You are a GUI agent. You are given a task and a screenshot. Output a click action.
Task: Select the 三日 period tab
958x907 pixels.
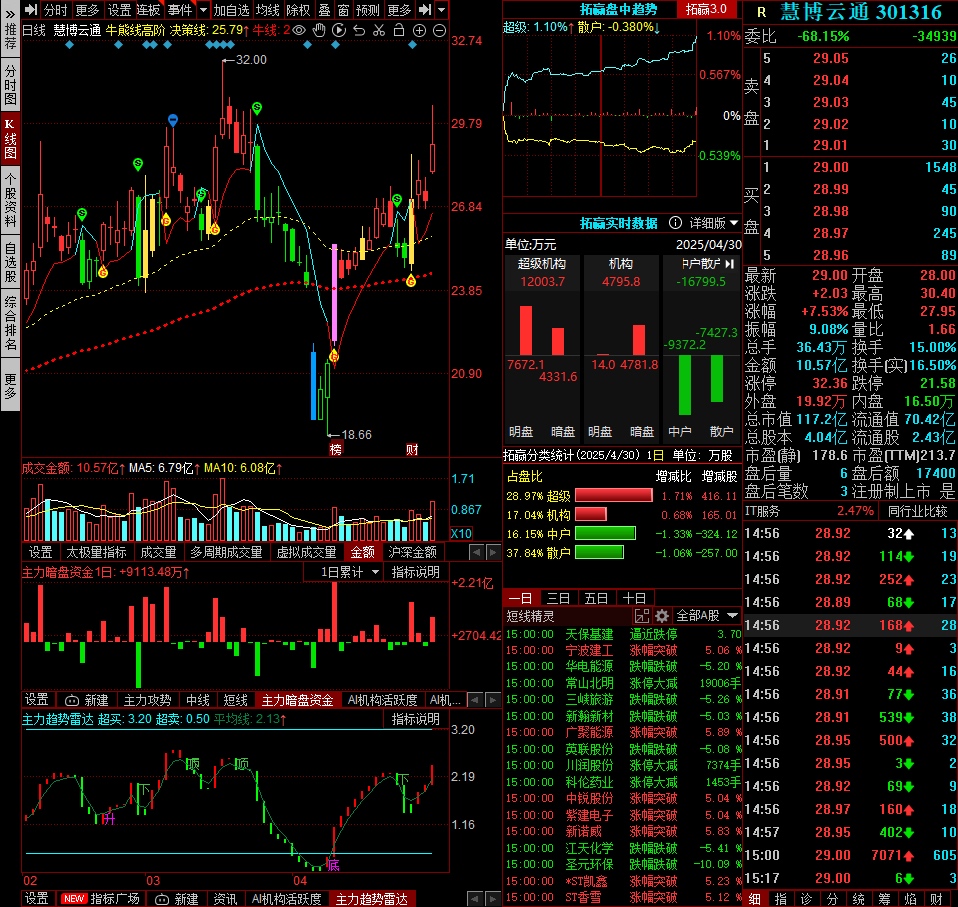pyautogui.click(x=558, y=598)
